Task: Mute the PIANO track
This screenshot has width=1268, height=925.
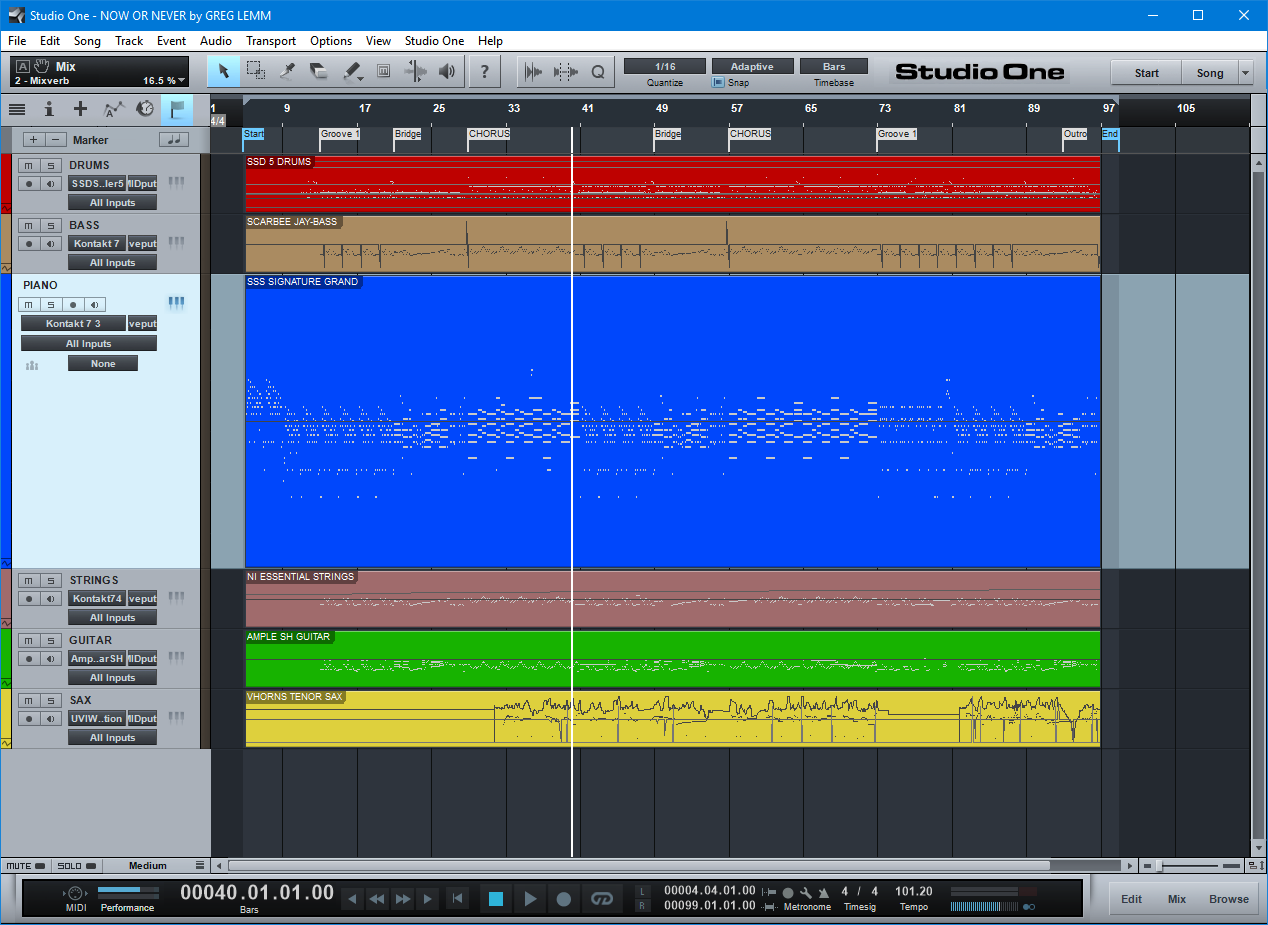Action: [x=30, y=305]
